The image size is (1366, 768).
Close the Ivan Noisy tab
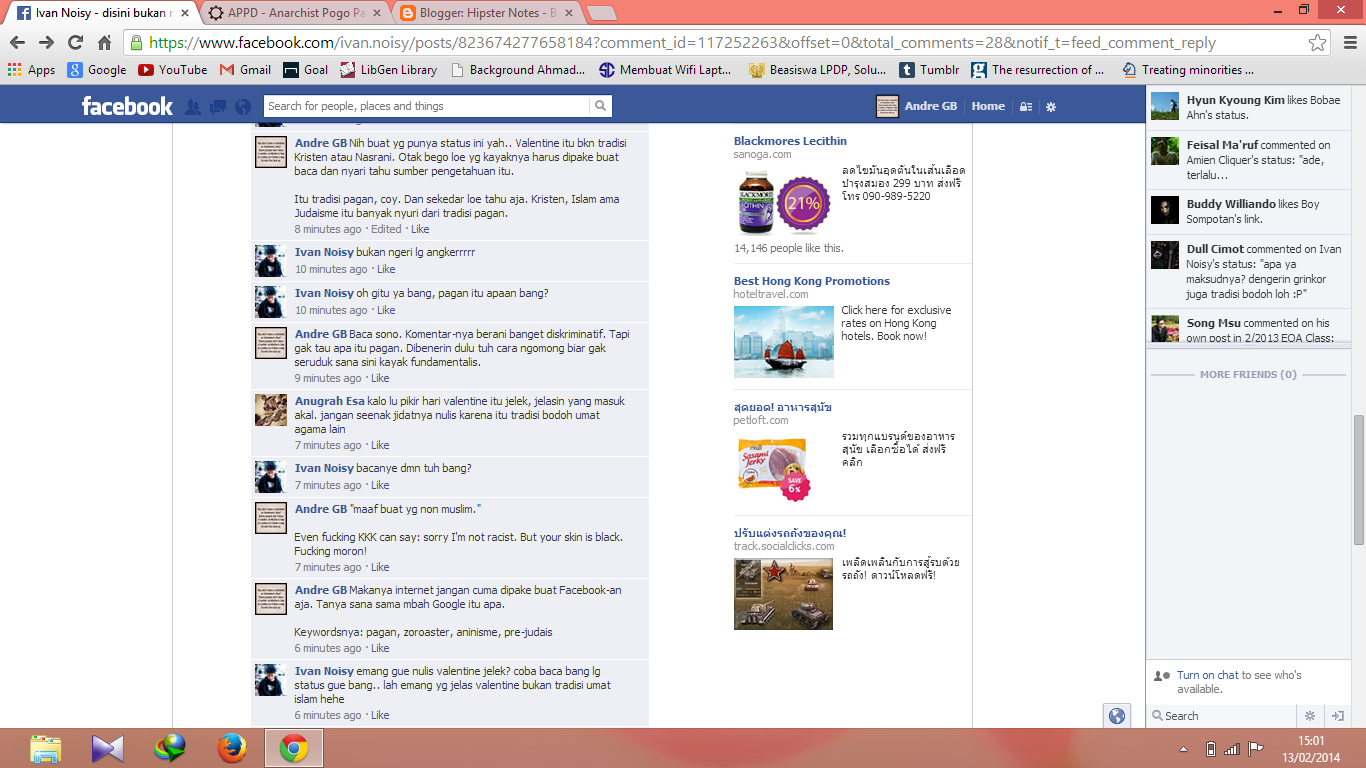(x=184, y=13)
